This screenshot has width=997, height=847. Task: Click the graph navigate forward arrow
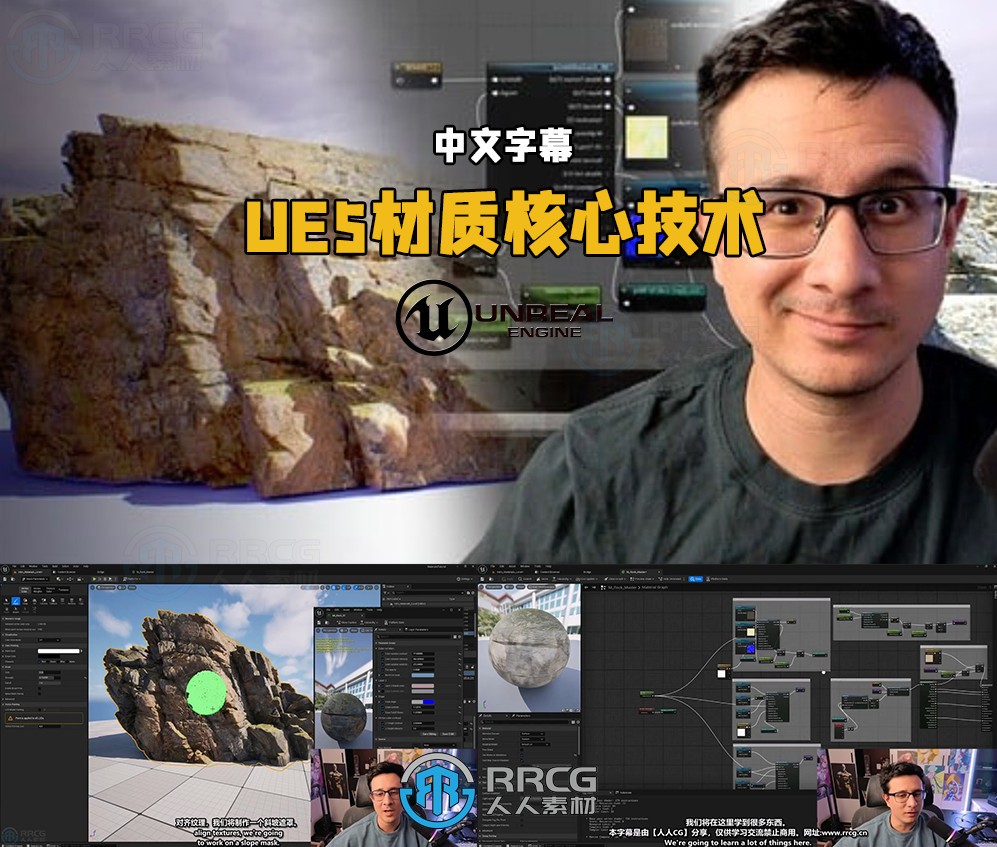click(x=594, y=588)
